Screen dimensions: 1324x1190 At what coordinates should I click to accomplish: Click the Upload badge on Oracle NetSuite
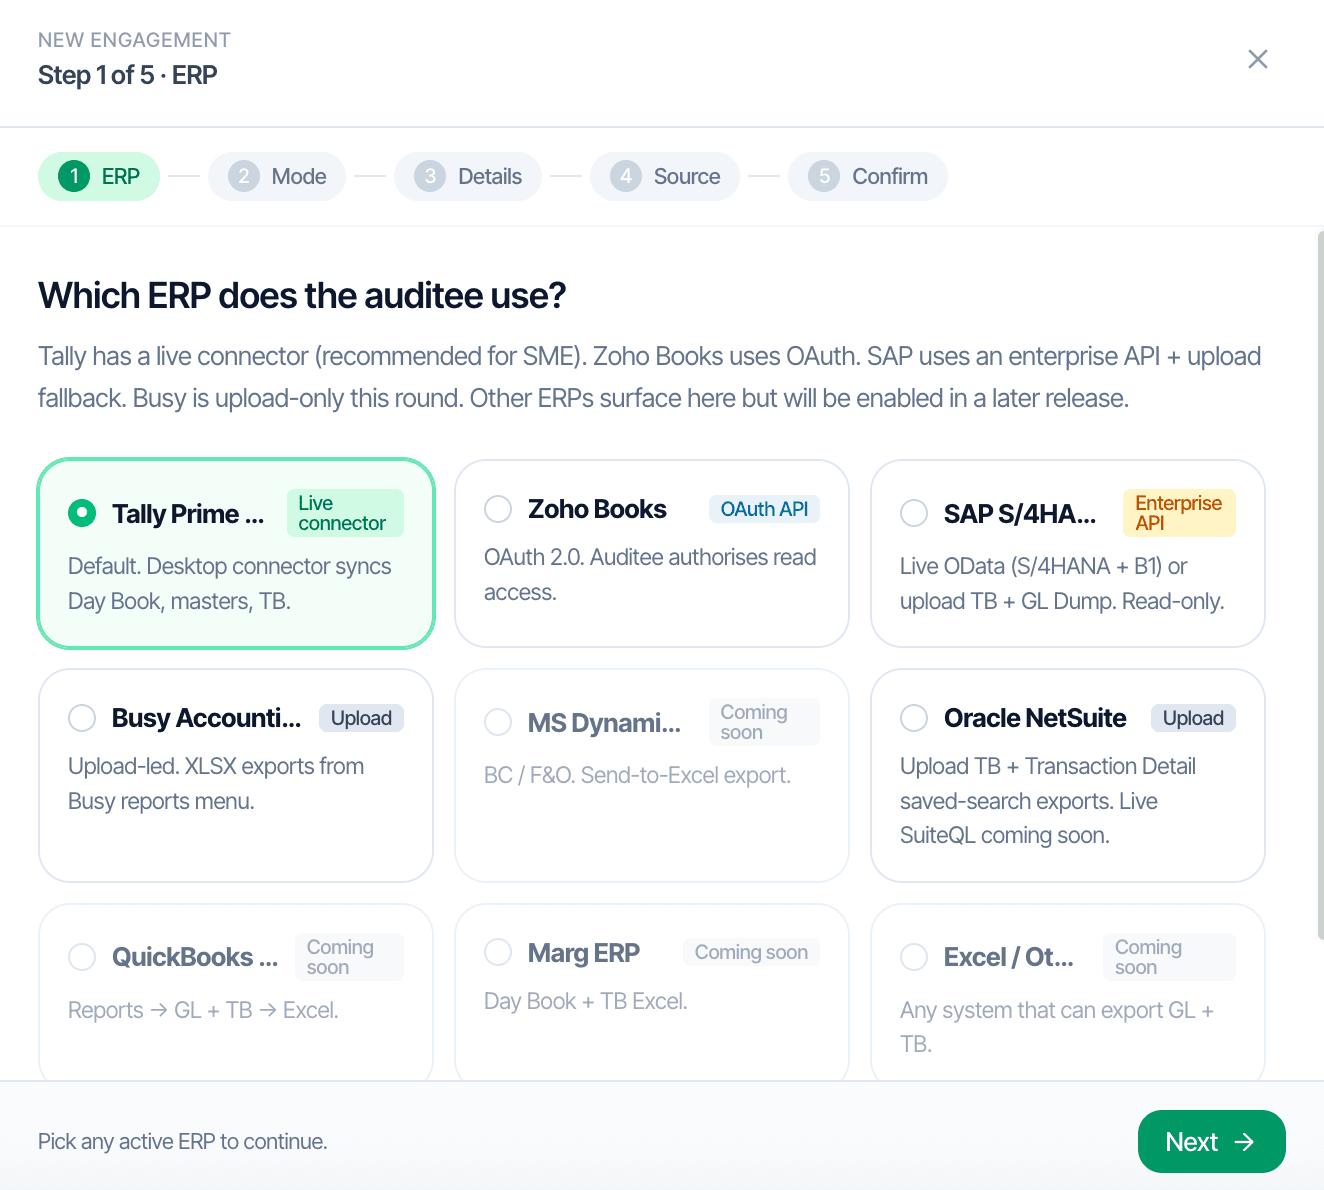click(1193, 718)
